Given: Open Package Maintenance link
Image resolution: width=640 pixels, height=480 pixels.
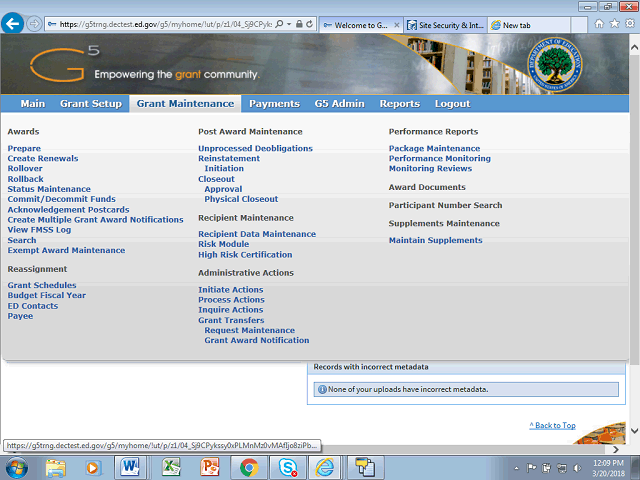Looking at the screenshot, I should click(434, 149).
